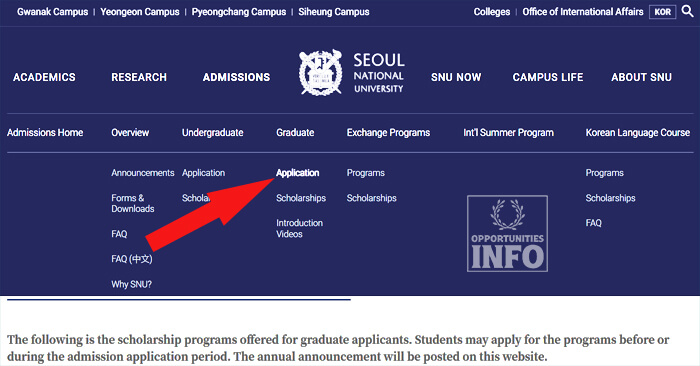
Task: Open Introduction Videos link
Action: point(299,228)
